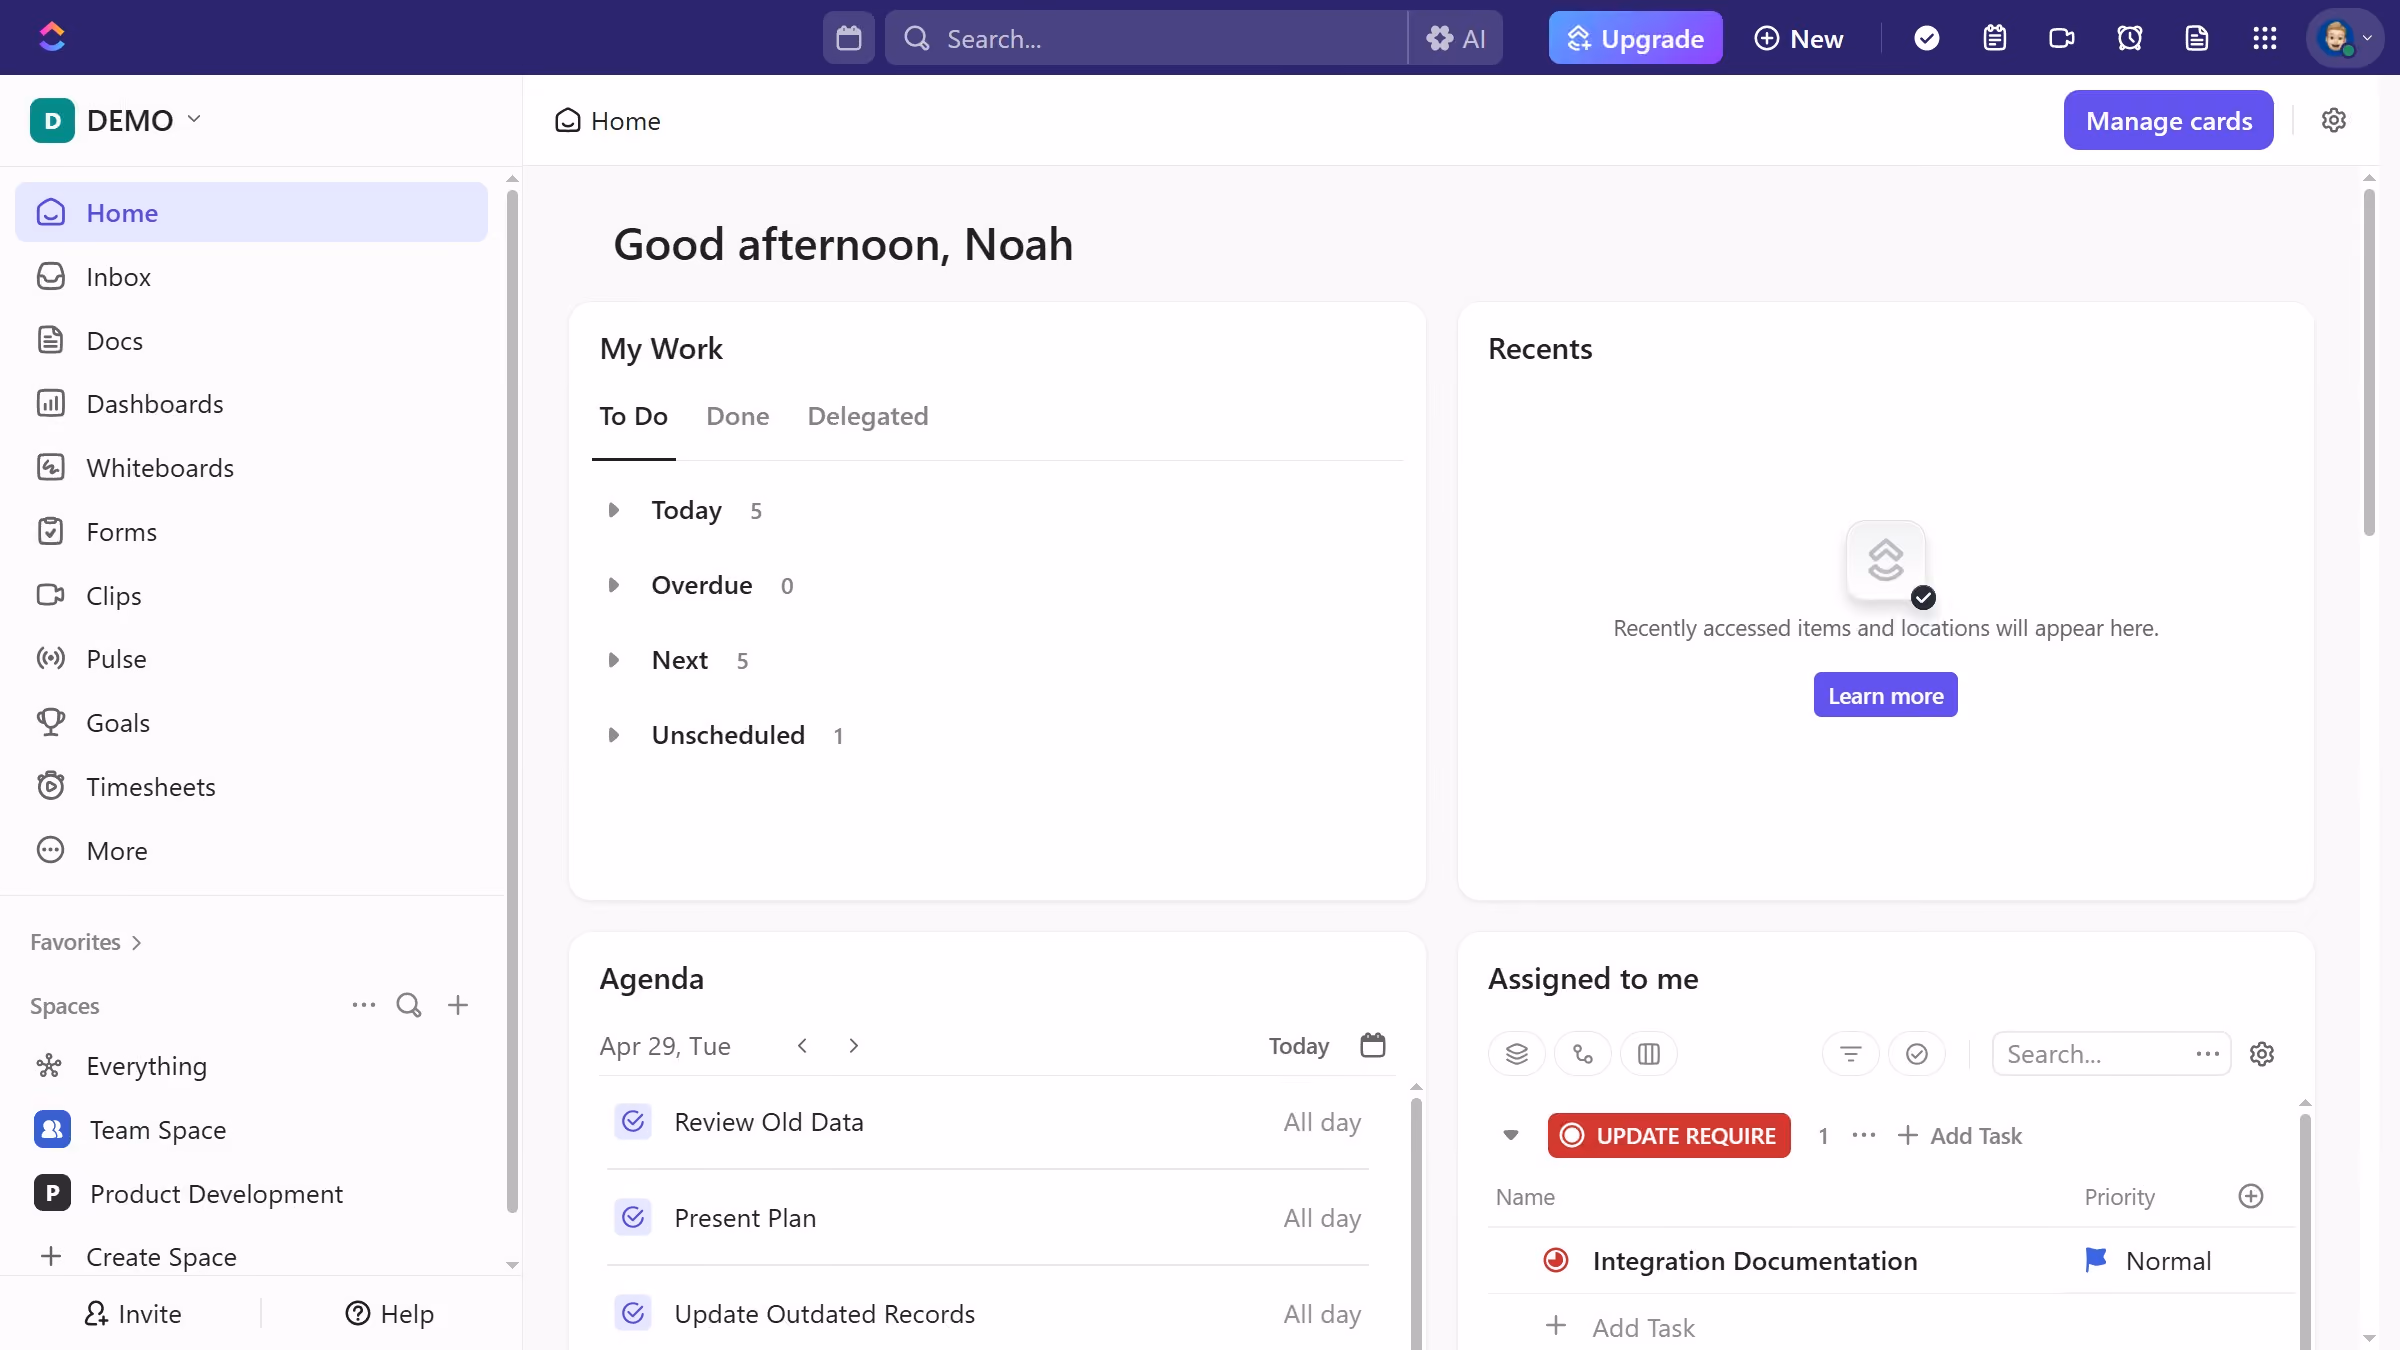The image size is (2400, 1350).
Task: Open Dashboards in the sidebar
Action: pos(251,404)
